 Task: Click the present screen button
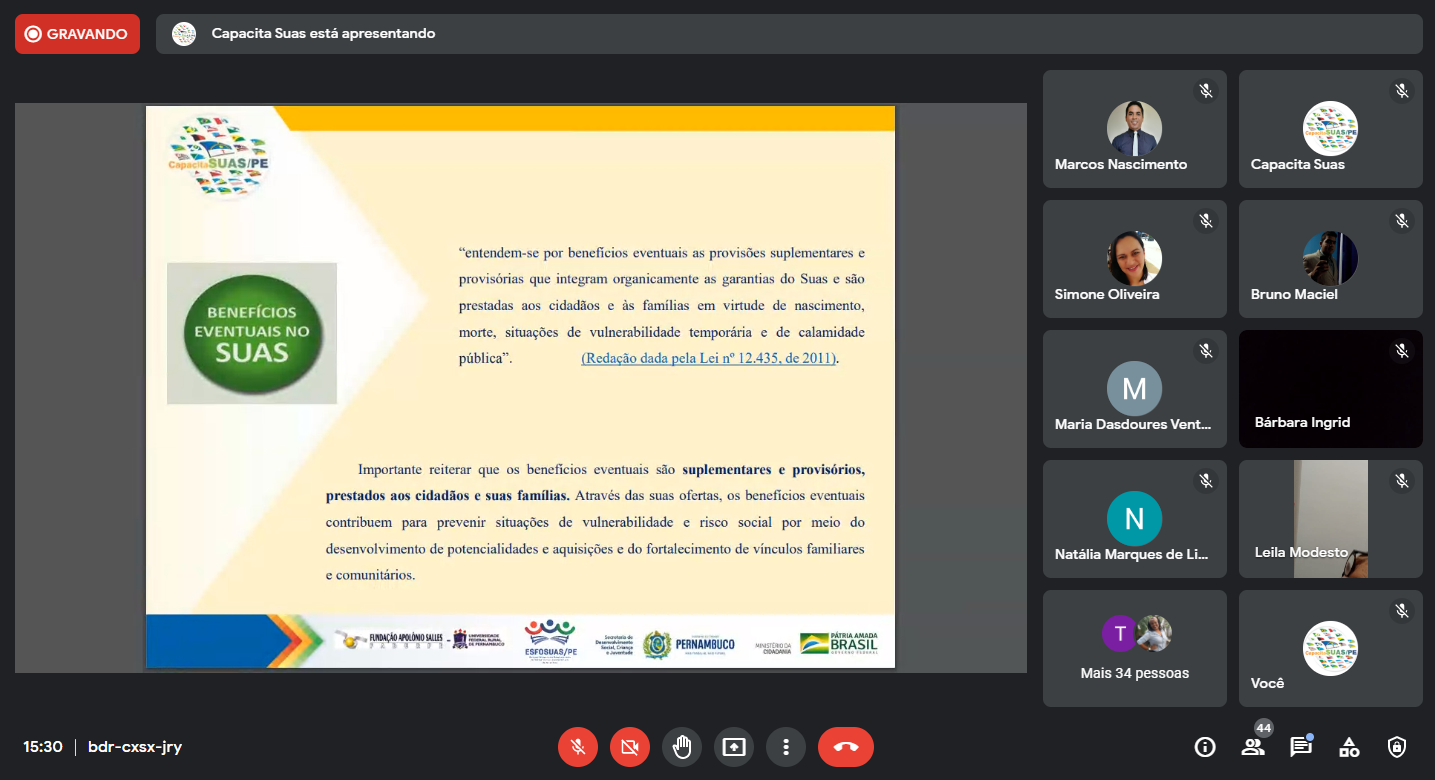click(734, 747)
